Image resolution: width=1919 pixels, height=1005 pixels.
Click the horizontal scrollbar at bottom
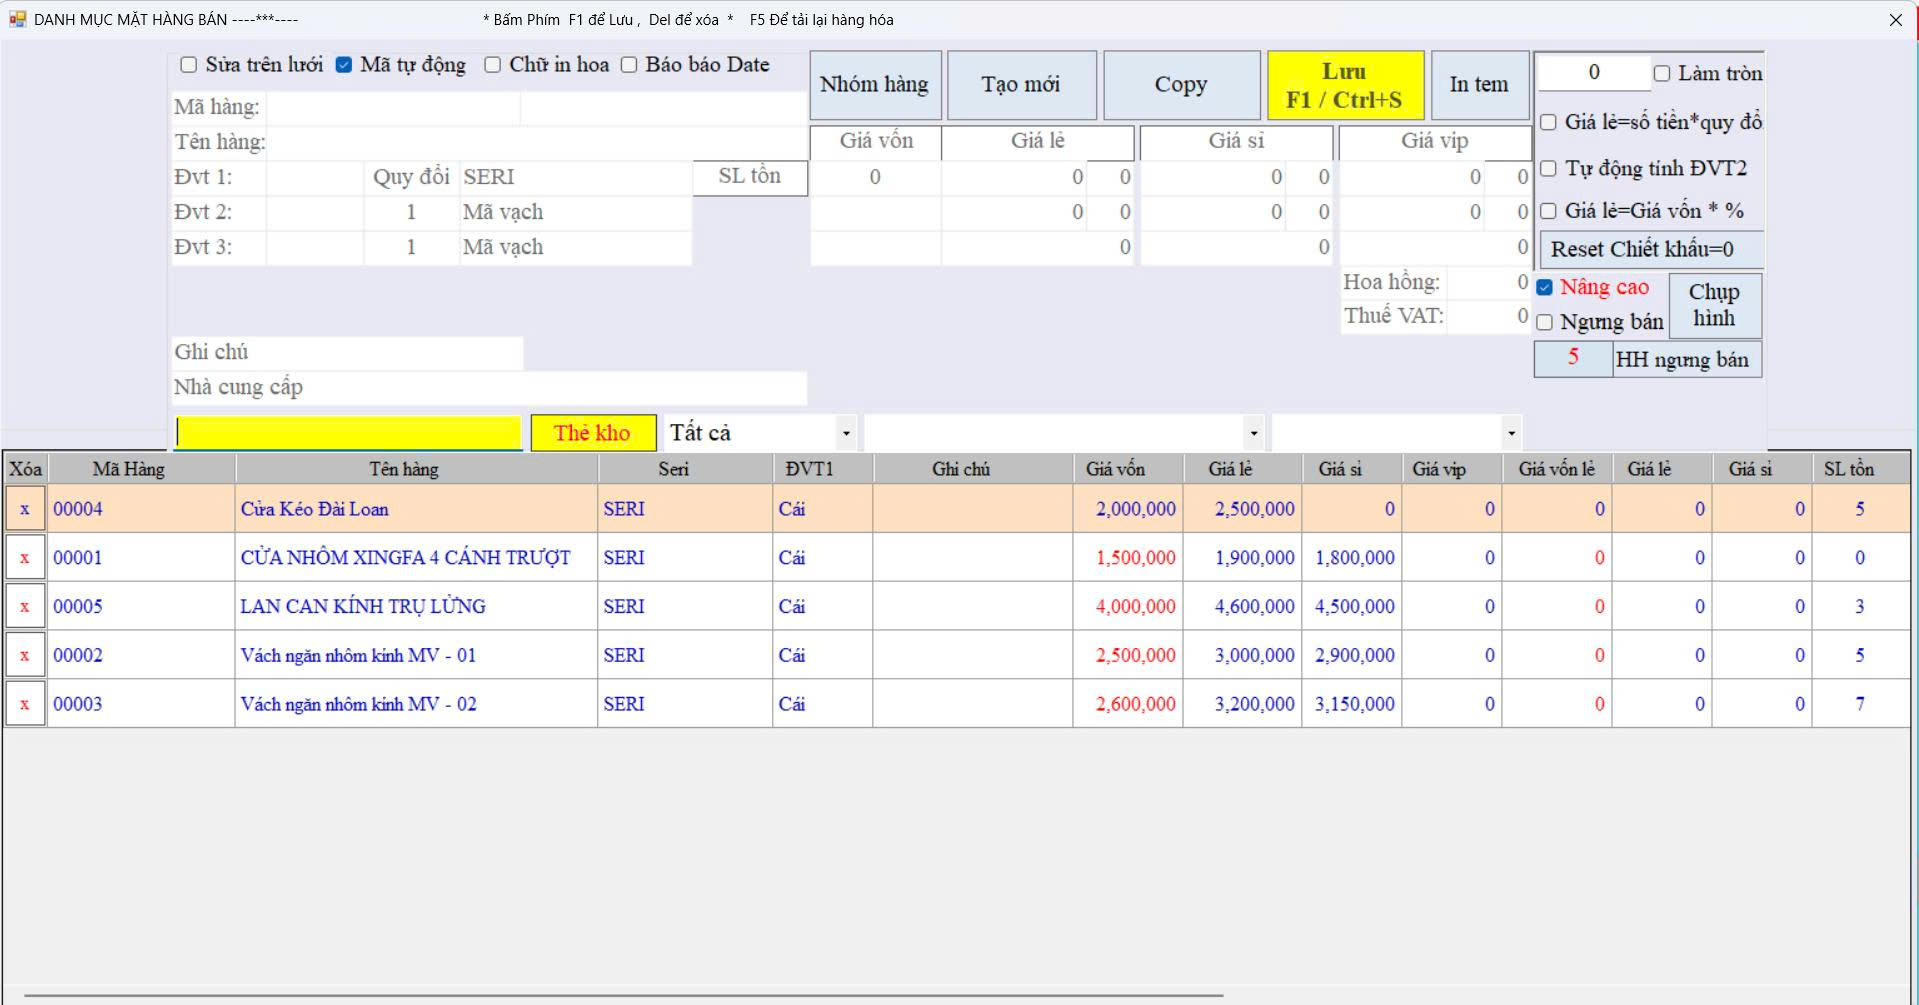click(622, 996)
